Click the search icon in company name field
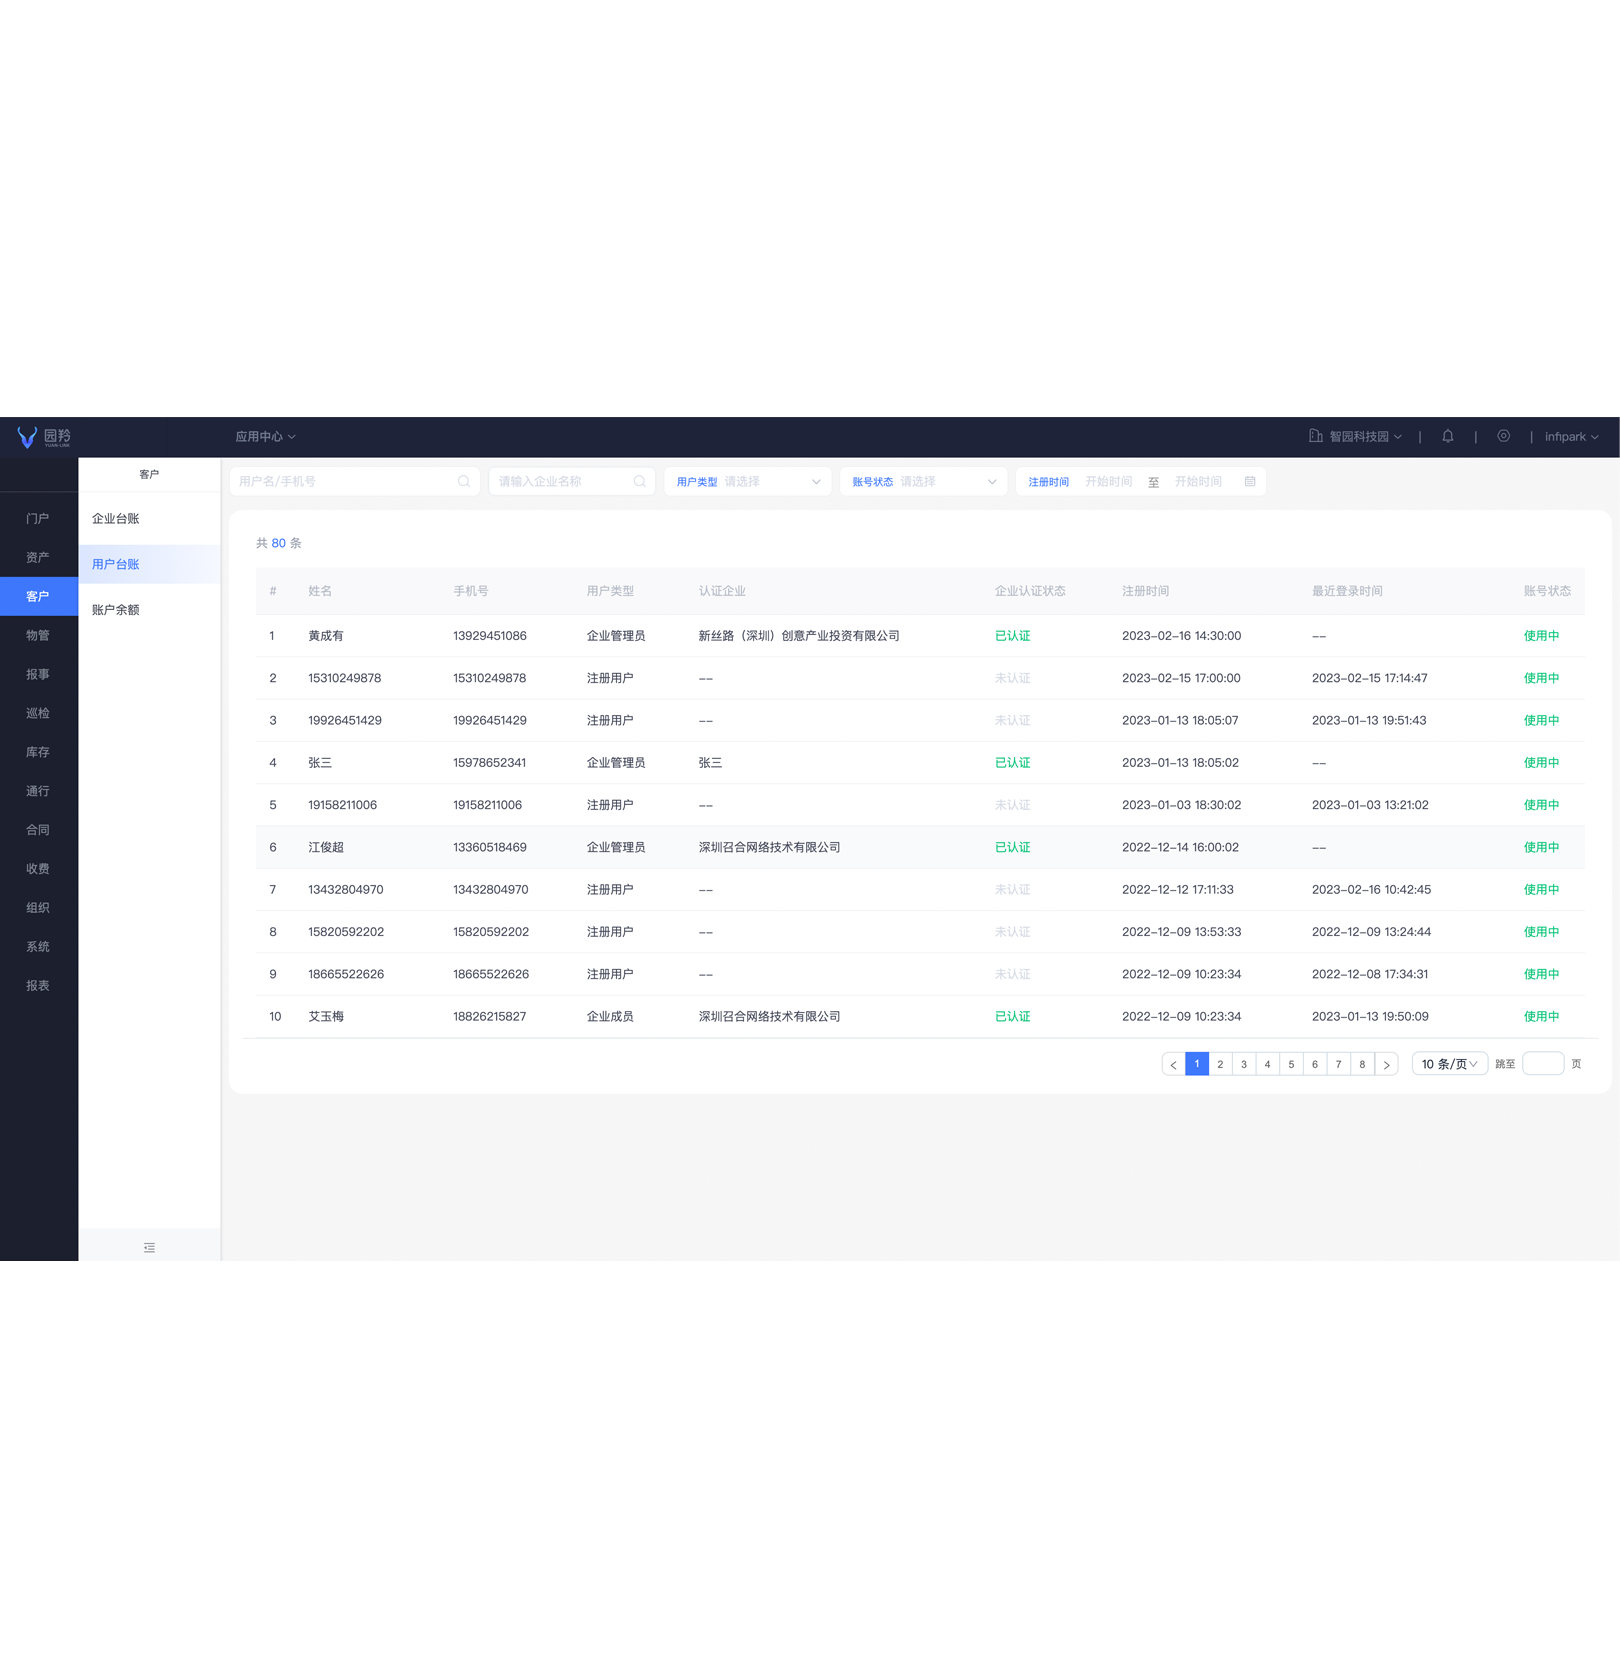The height and width of the screenshot is (1680, 1620). [640, 481]
